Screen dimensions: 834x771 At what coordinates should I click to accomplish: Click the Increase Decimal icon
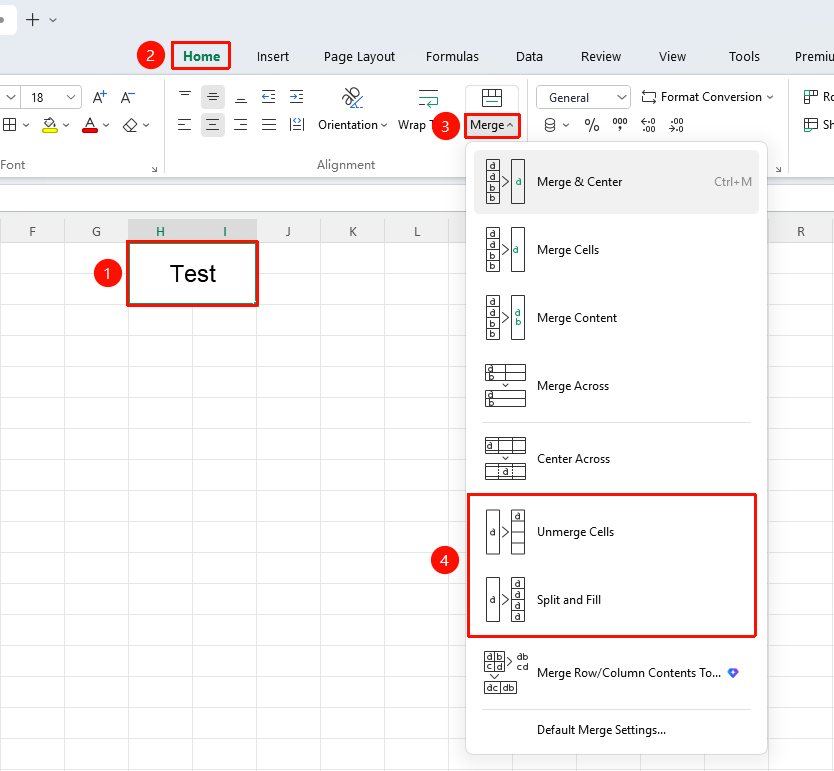tap(648, 125)
